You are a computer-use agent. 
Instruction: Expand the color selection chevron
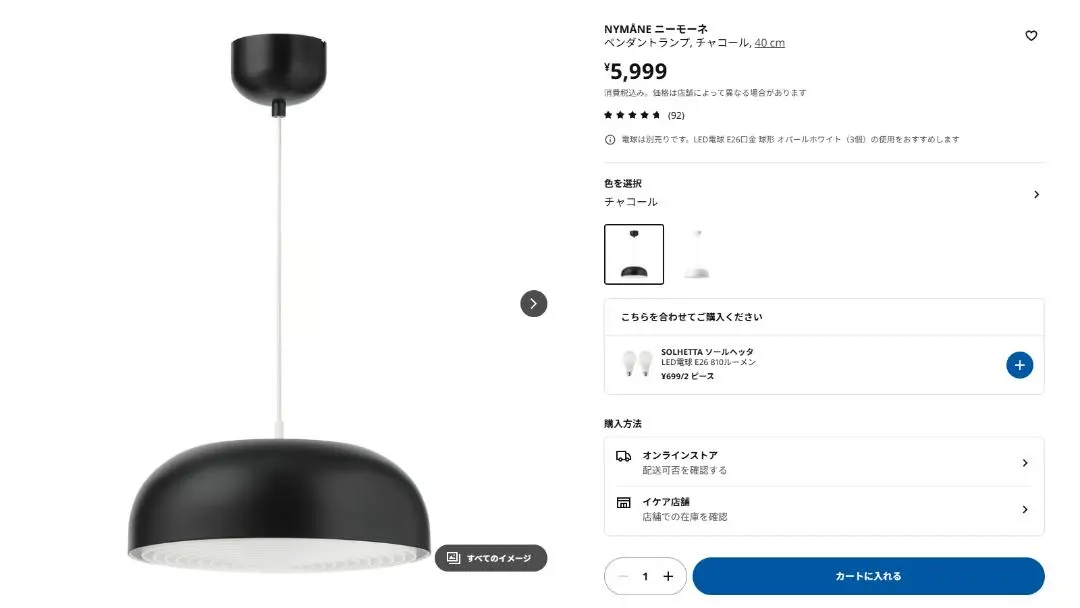[1036, 195]
